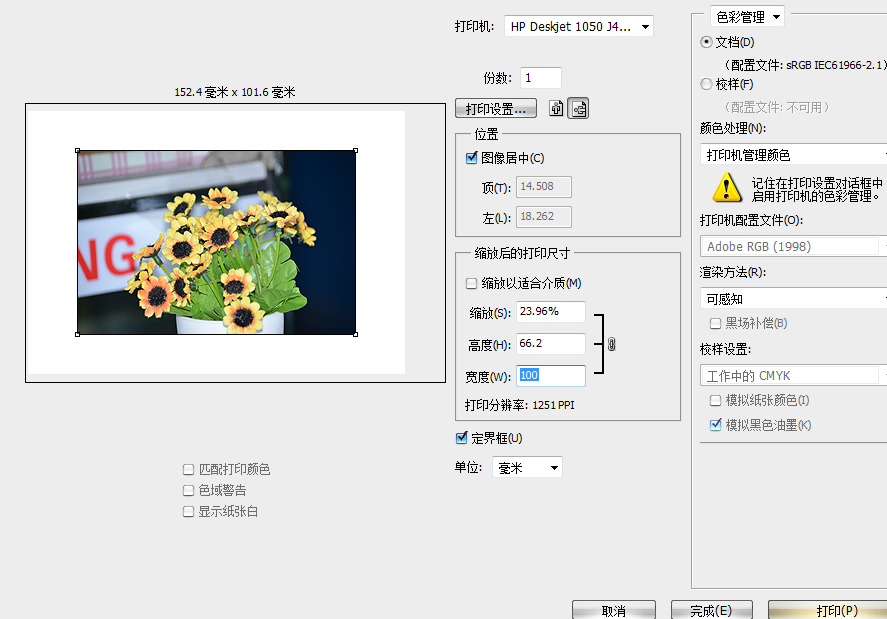
Task: Click the sunflower image print preview
Action: click(x=217, y=242)
